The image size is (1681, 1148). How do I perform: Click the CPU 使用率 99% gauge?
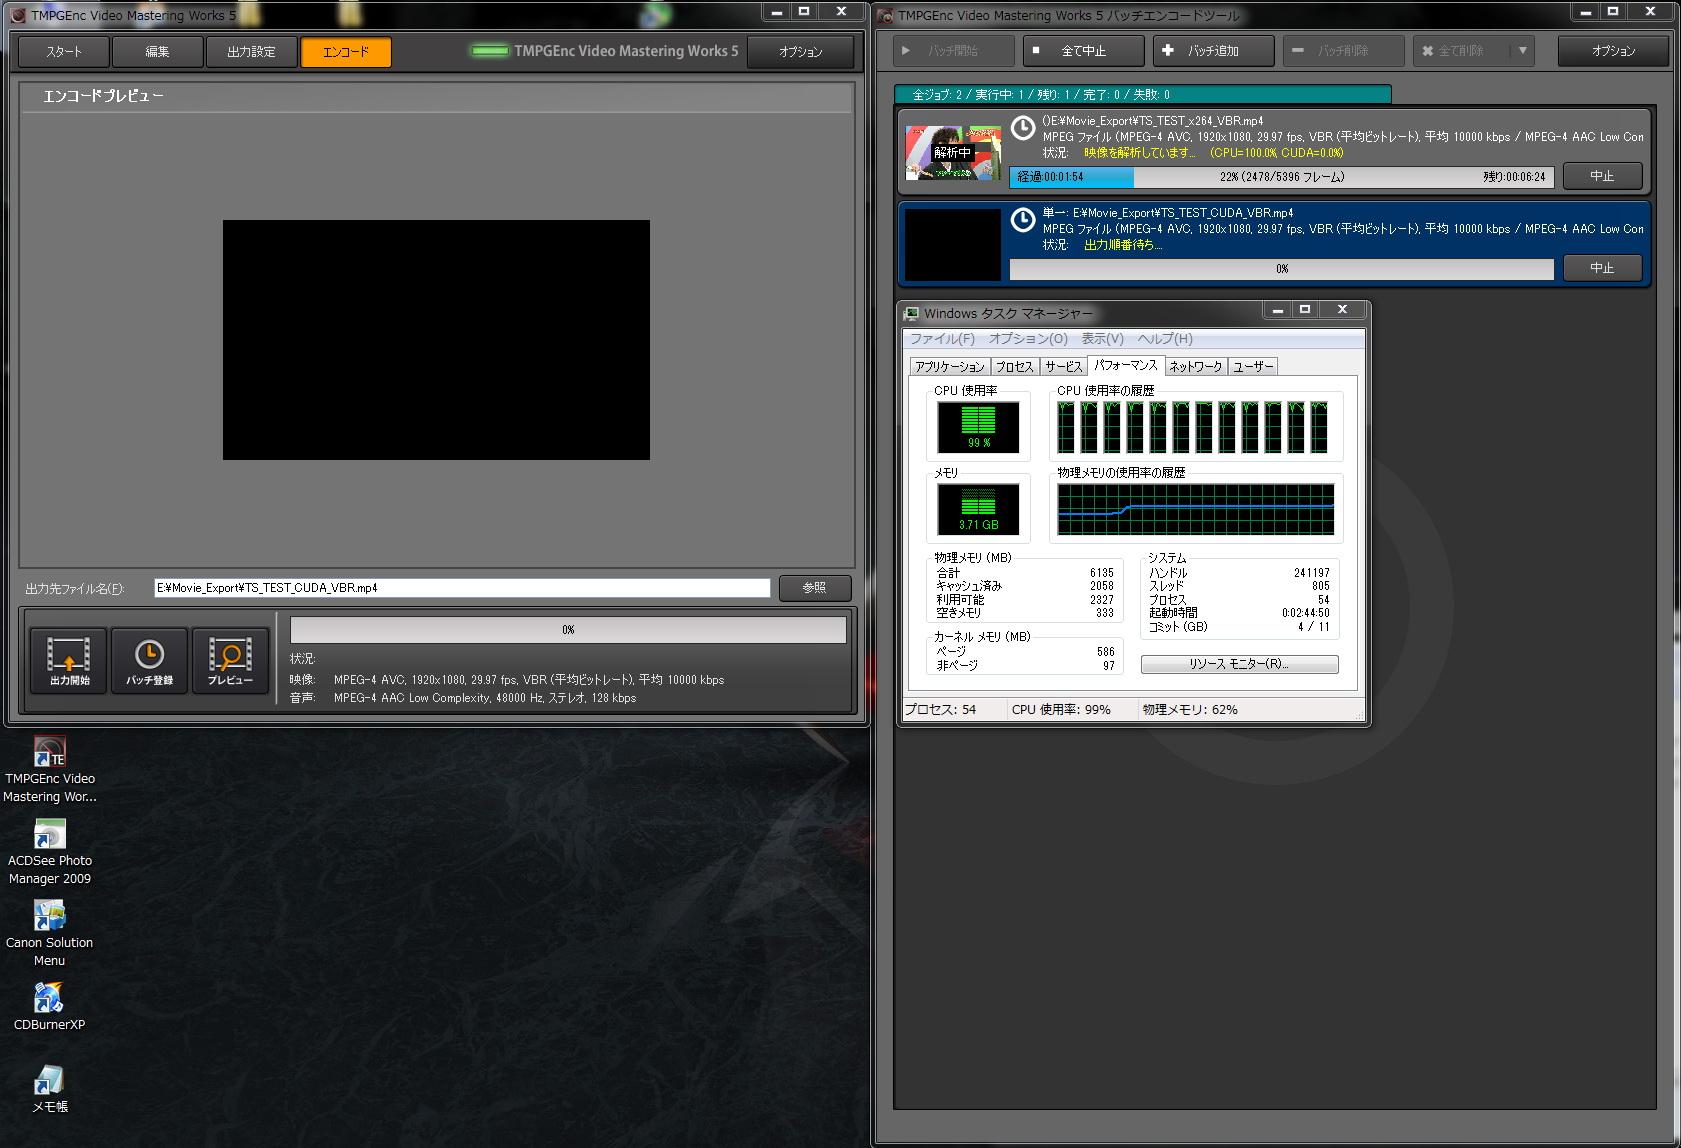(x=978, y=427)
